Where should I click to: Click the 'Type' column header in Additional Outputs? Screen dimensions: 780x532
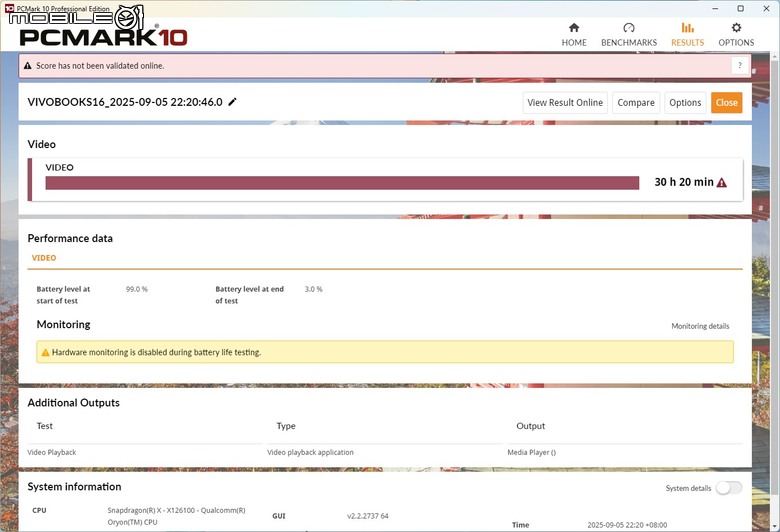coord(286,426)
